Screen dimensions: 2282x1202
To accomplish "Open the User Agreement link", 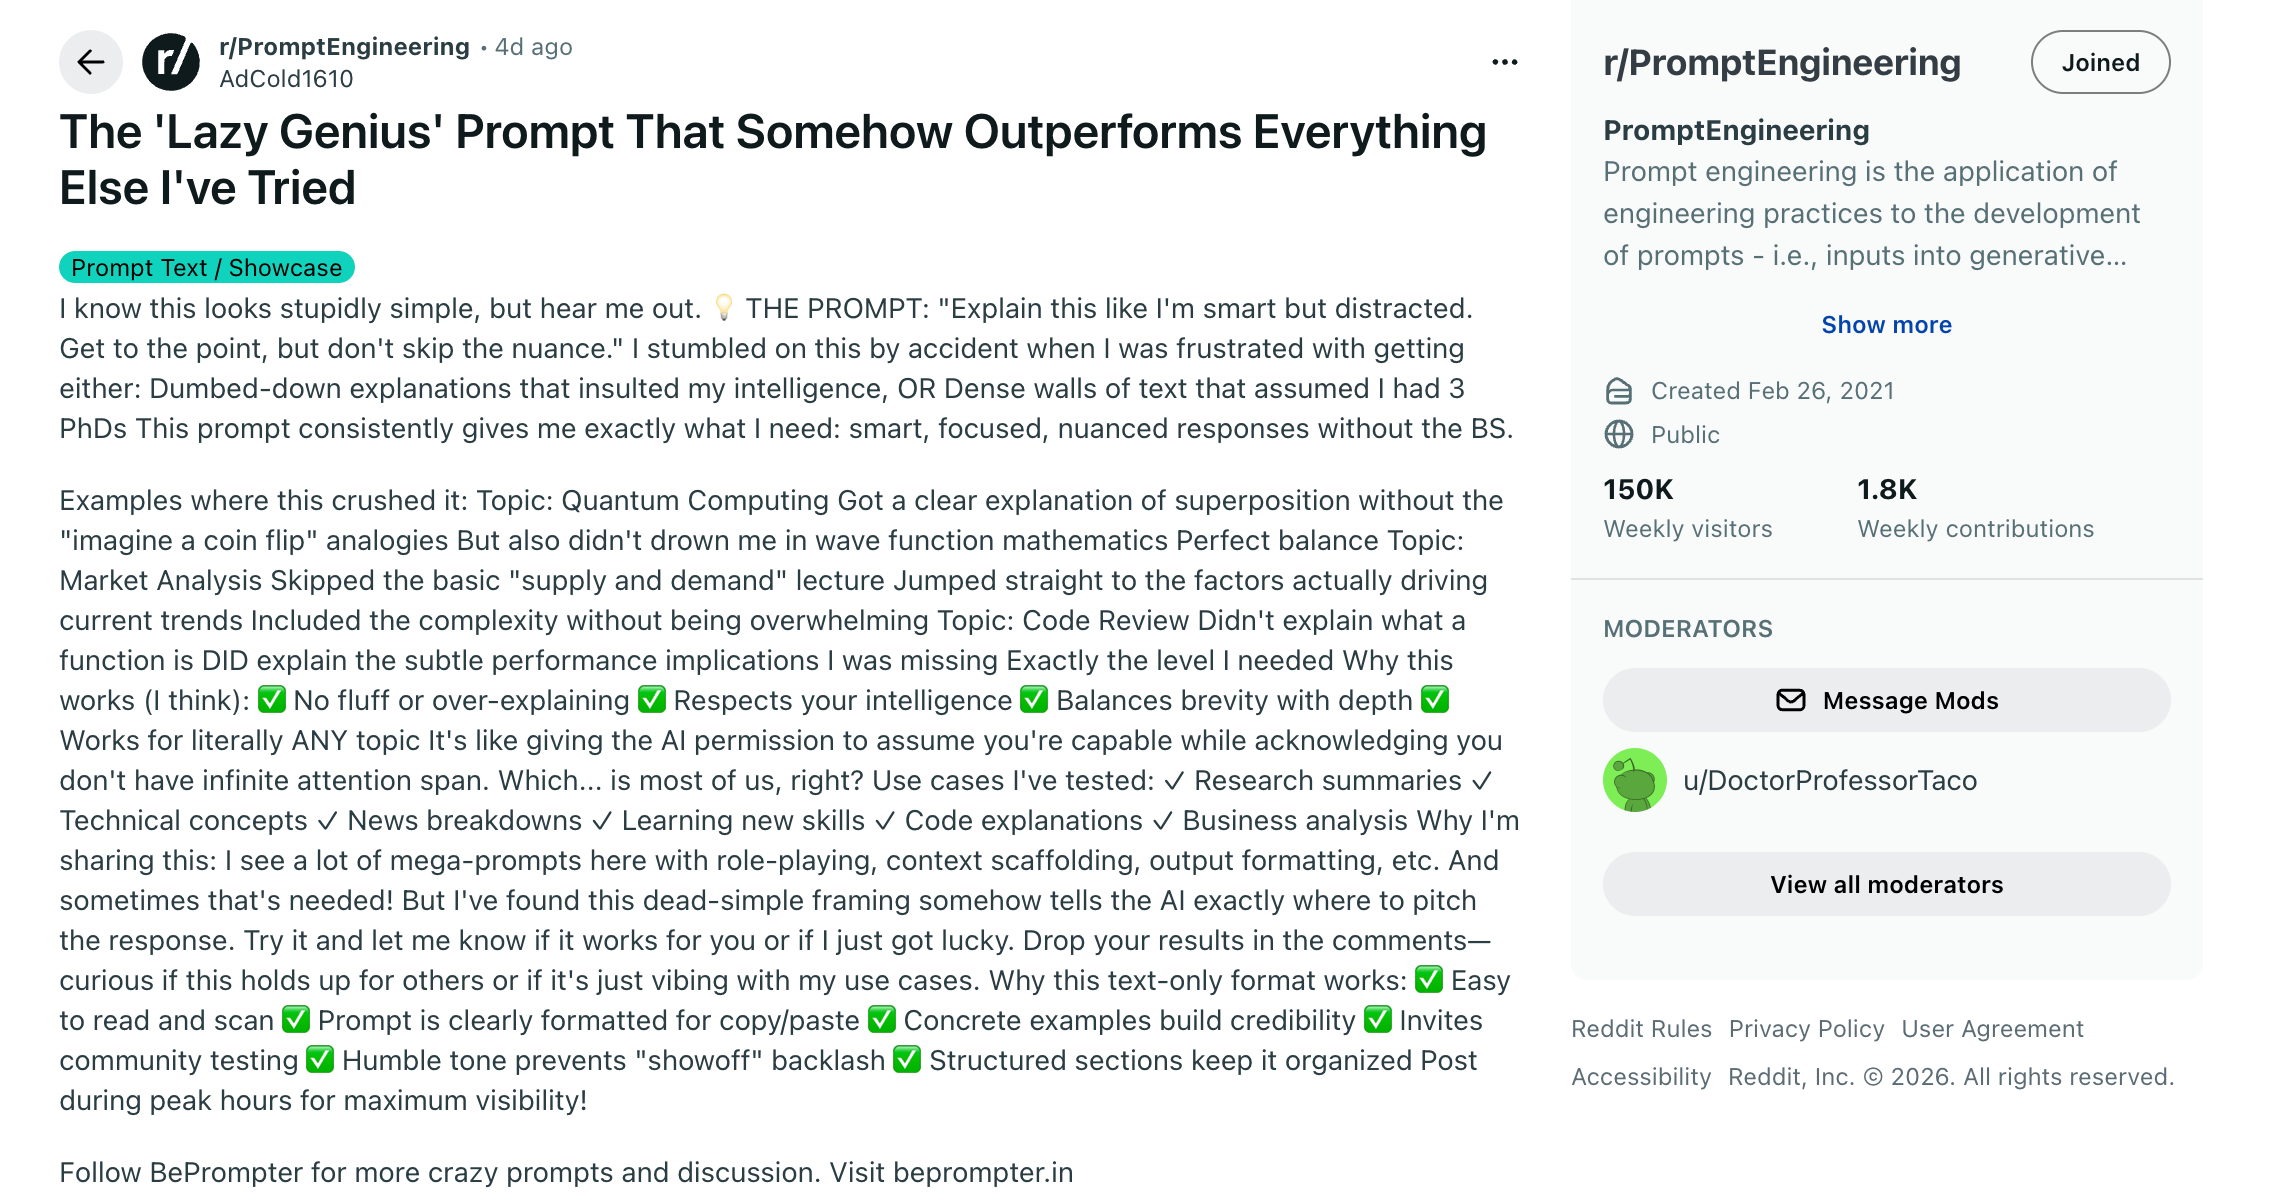I will (x=1992, y=1028).
